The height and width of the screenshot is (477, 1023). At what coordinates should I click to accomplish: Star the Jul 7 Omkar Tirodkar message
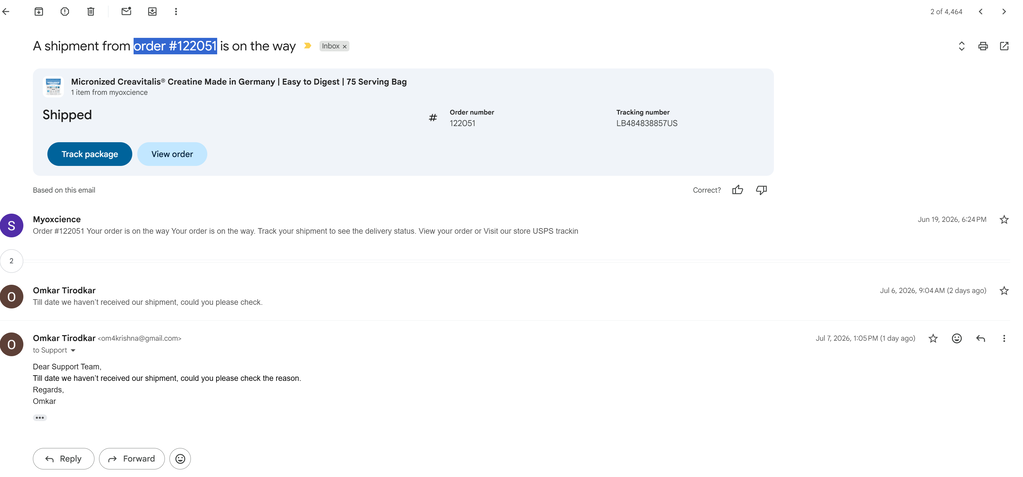(933, 339)
